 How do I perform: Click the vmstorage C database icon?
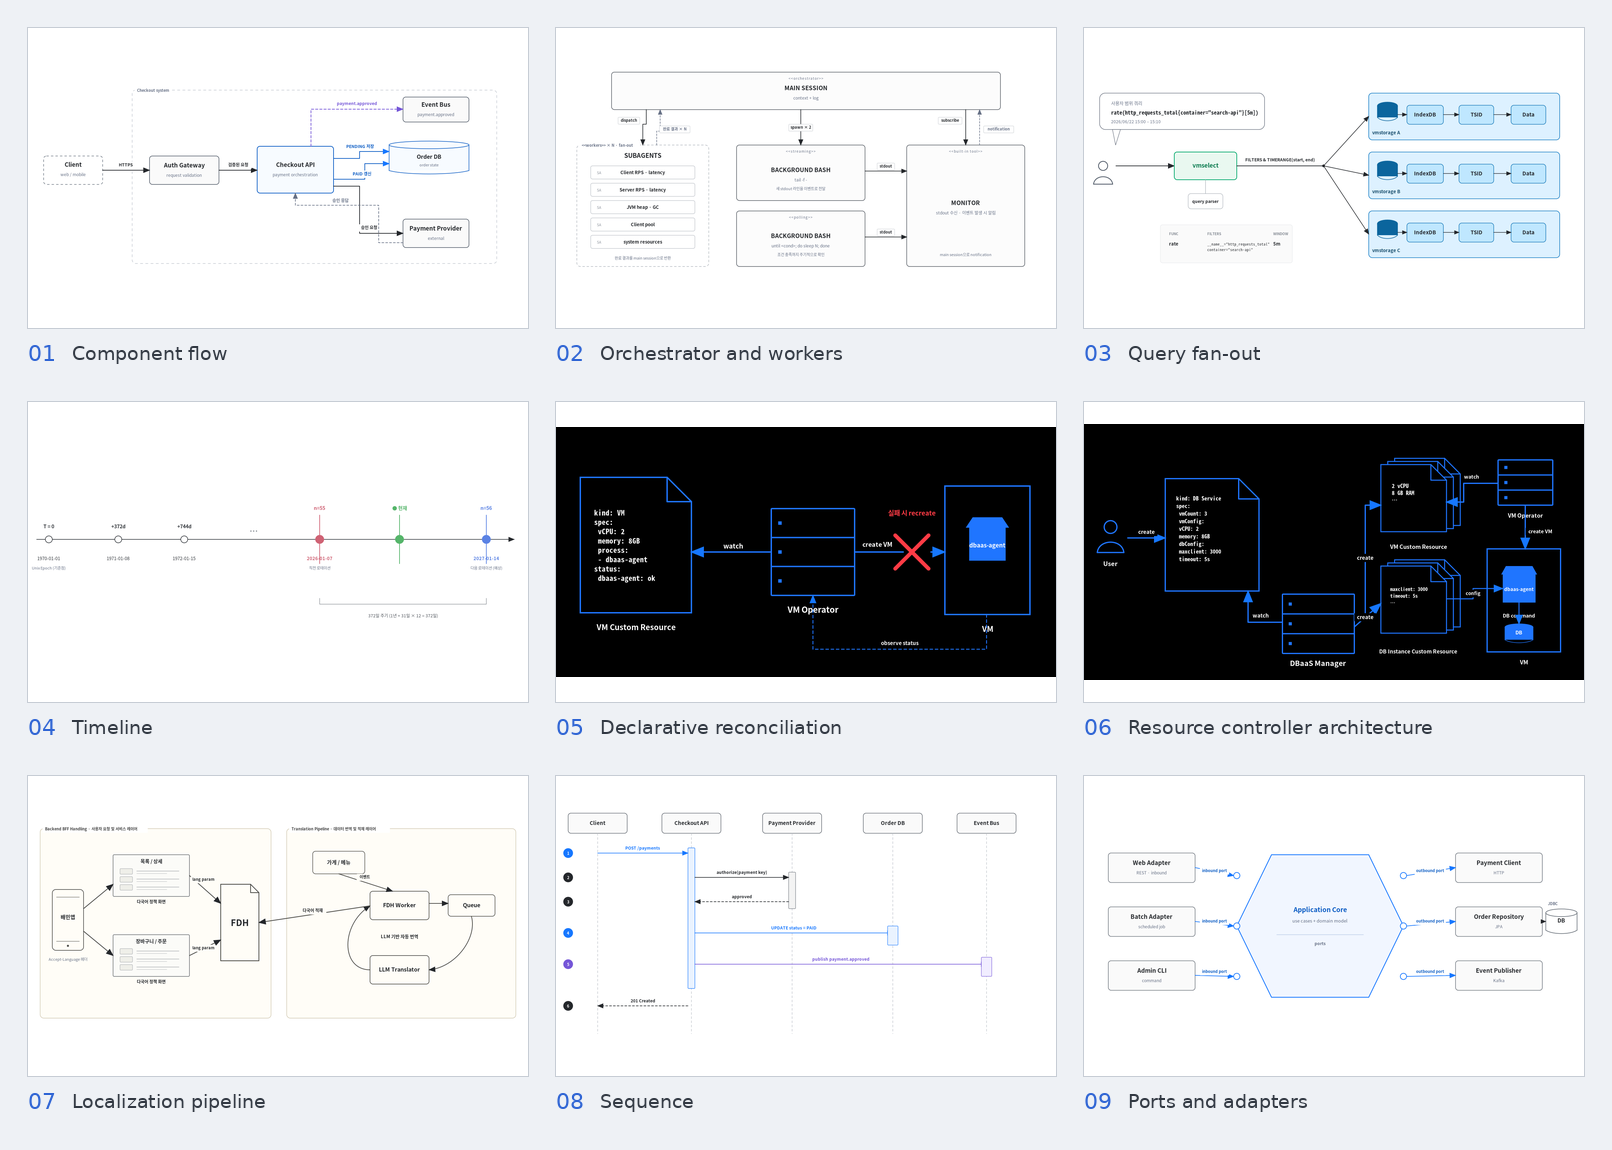click(x=1387, y=229)
